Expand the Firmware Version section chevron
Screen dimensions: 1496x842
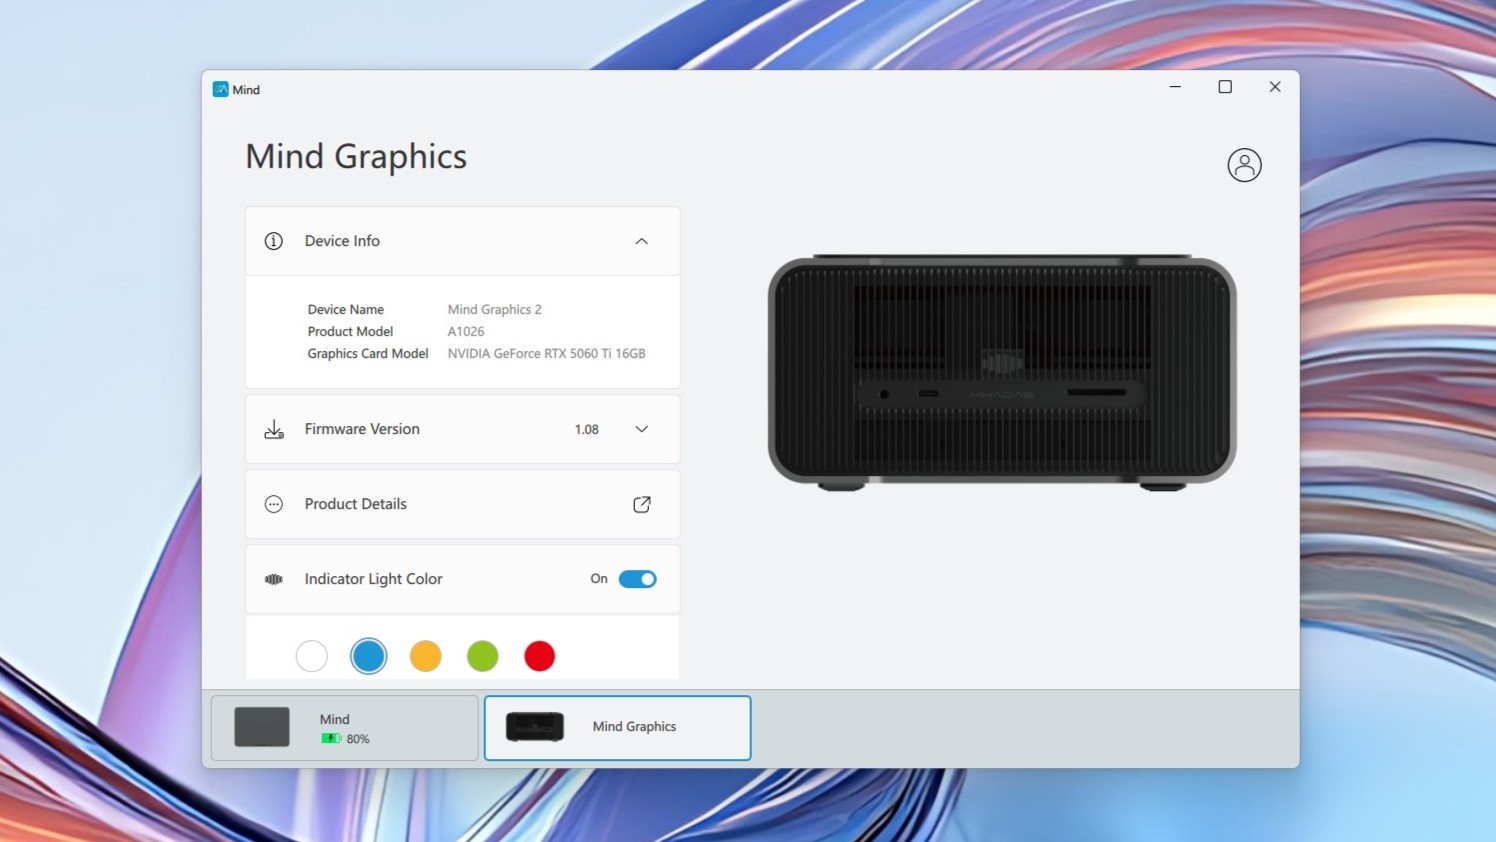(642, 429)
